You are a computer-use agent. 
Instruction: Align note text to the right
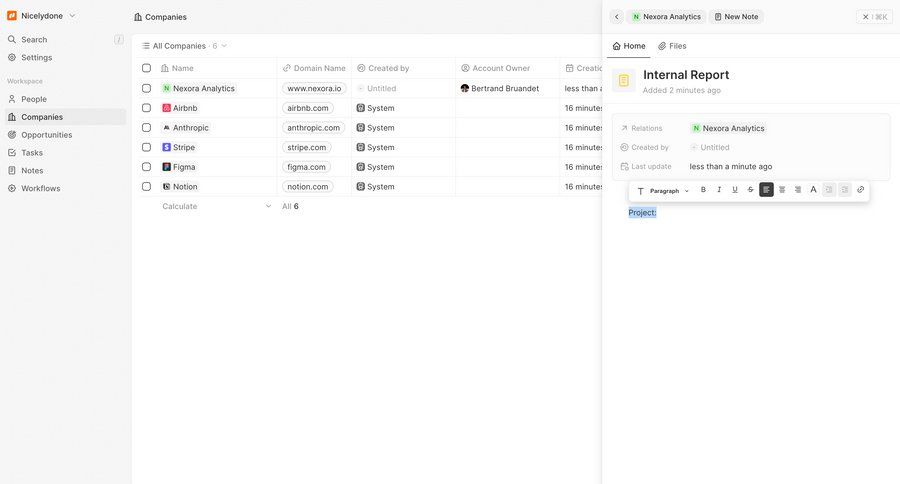[798, 189]
